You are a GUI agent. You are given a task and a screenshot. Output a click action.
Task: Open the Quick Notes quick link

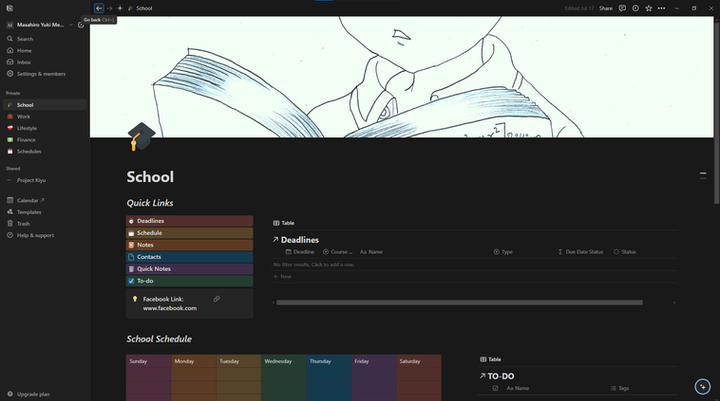click(x=189, y=269)
